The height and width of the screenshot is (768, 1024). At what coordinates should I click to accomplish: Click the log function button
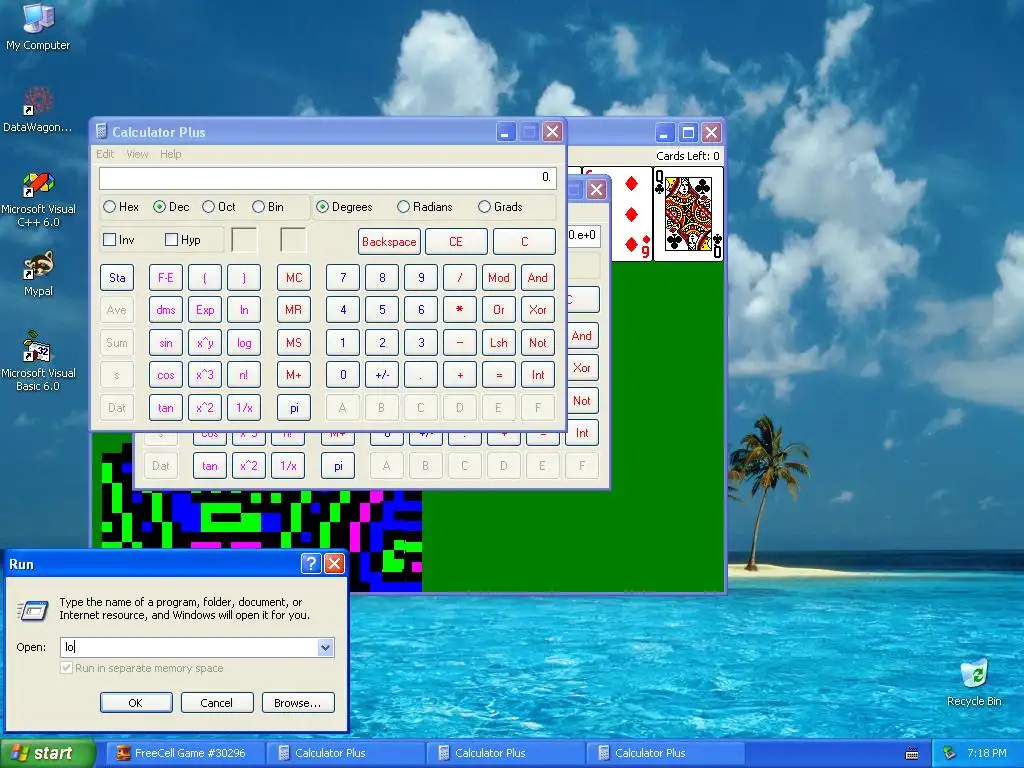click(244, 342)
